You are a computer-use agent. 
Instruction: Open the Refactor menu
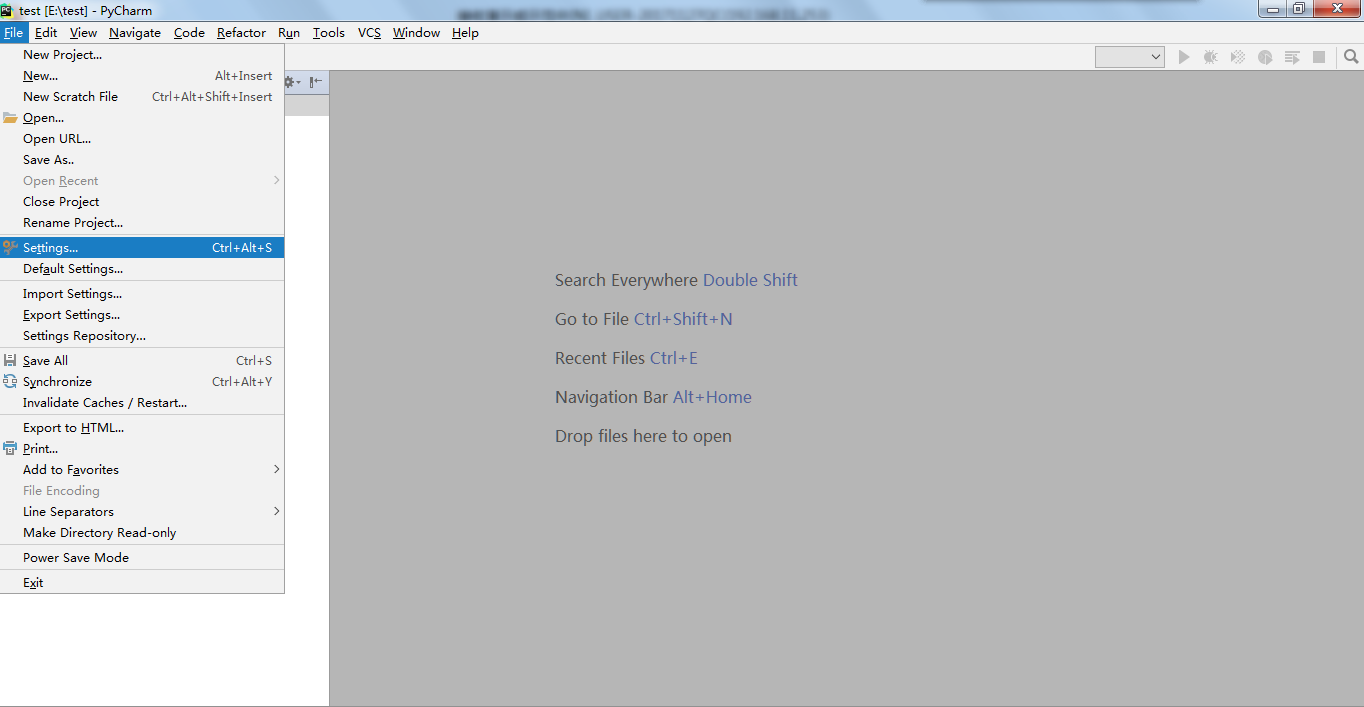tap(241, 33)
